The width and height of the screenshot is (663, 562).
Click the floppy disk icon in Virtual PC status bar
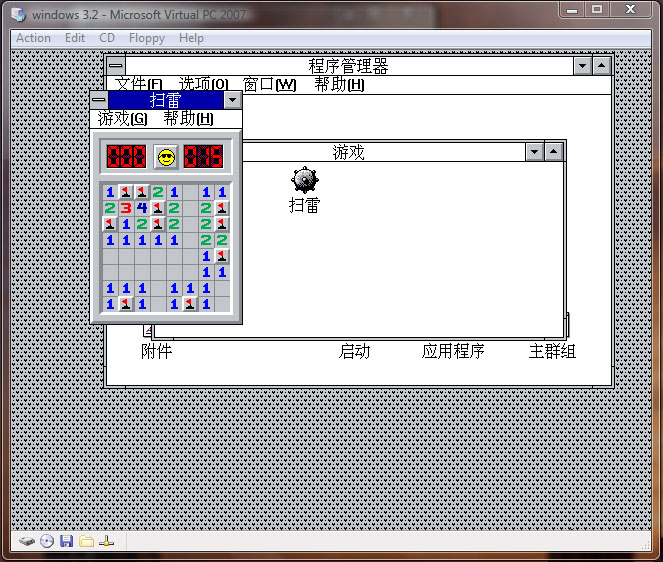click(66, 541)
